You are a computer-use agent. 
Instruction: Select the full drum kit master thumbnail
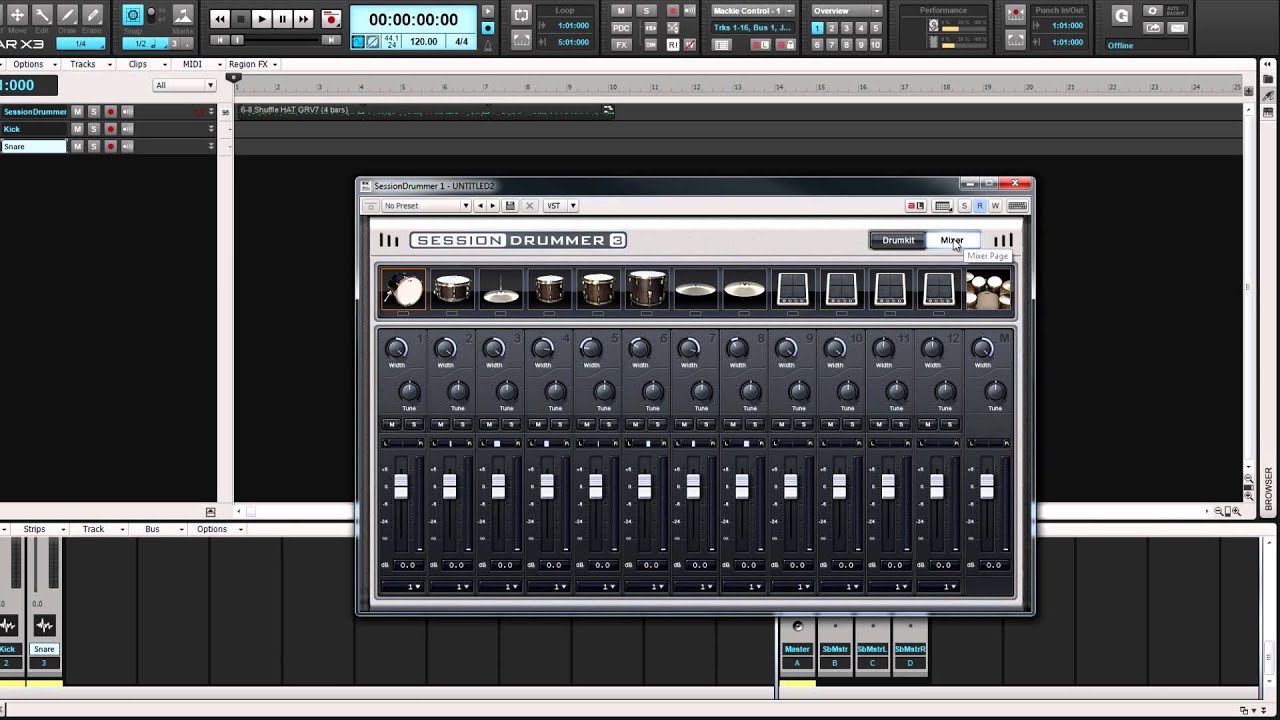[x=988, y=290]
